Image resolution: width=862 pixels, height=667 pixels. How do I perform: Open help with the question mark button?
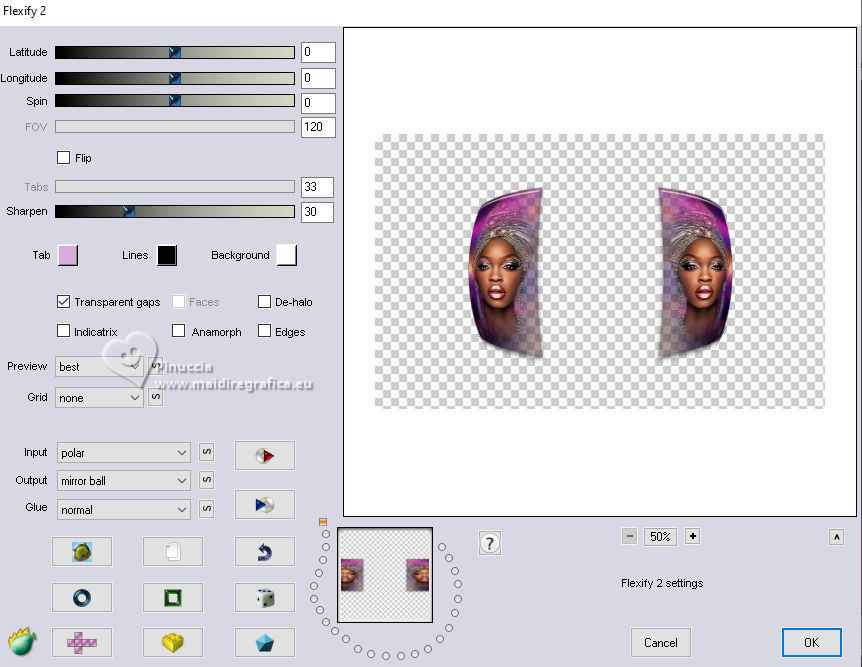489,543
